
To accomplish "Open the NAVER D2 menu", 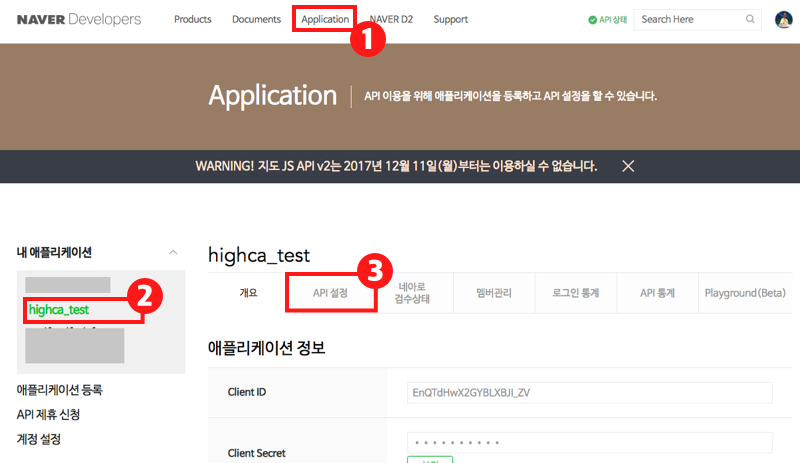I will point(391,19).
